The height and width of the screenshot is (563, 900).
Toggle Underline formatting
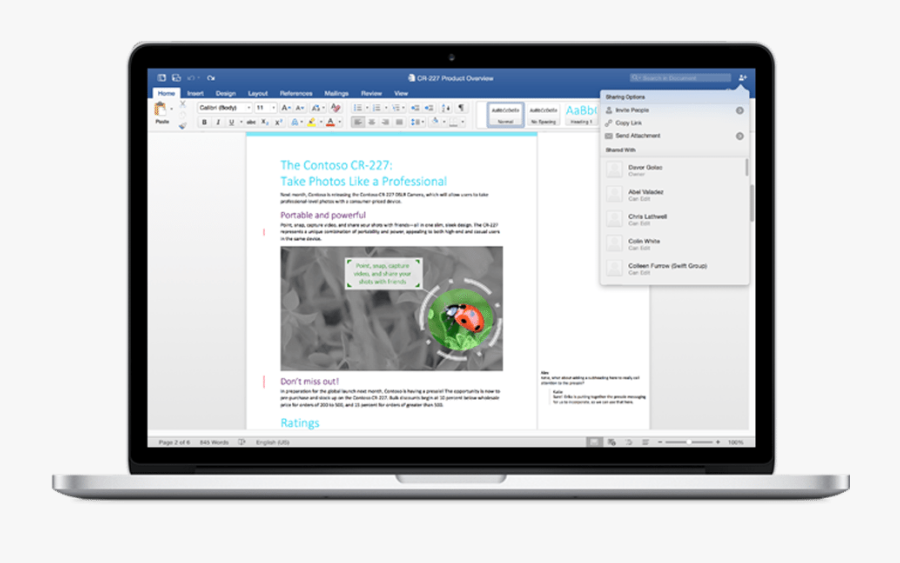tap(231, 122)
